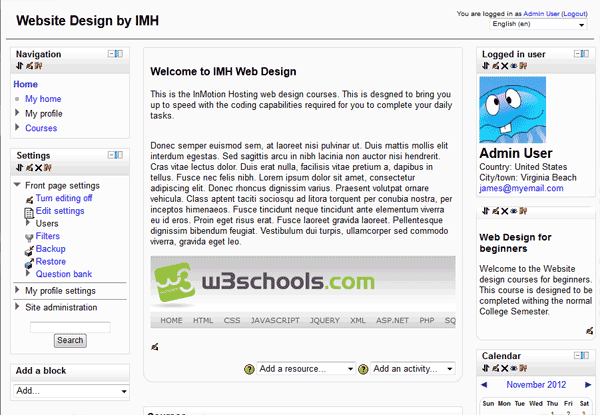Click the configure icon in Navigation block

point(29,66)
